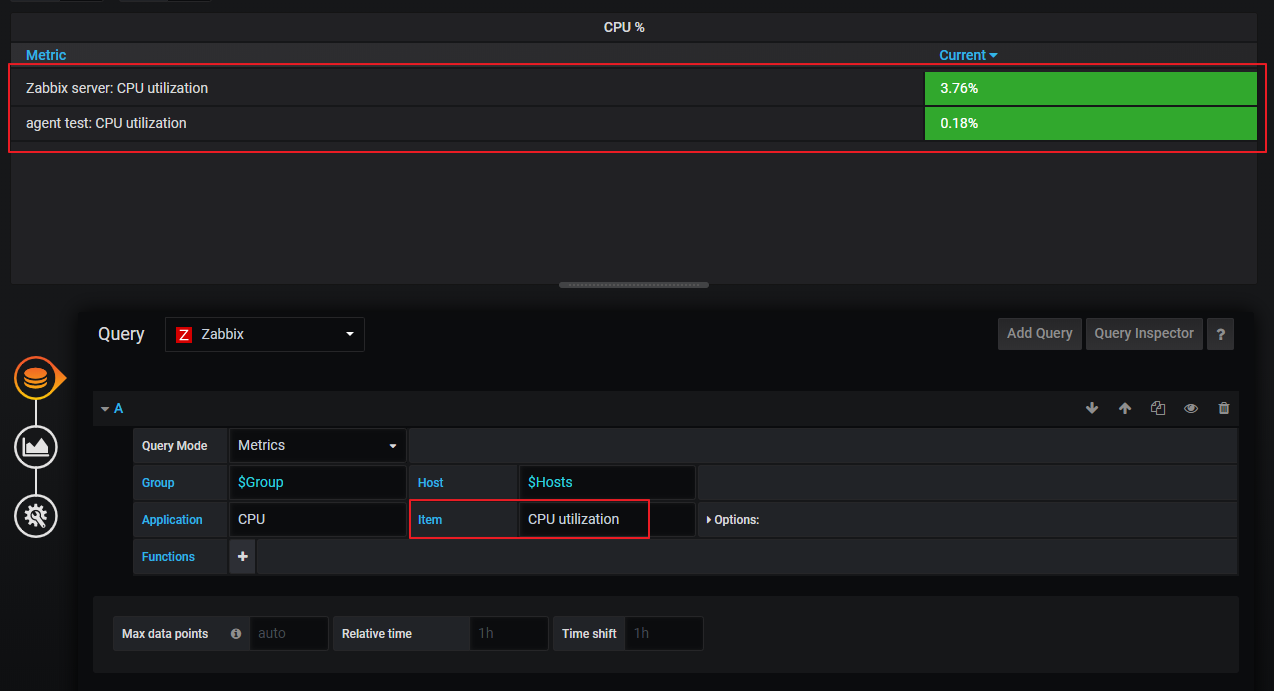Click the 3.76% green value cell
Viewport: 1274px width, 691px height.
pos(1090,88)
